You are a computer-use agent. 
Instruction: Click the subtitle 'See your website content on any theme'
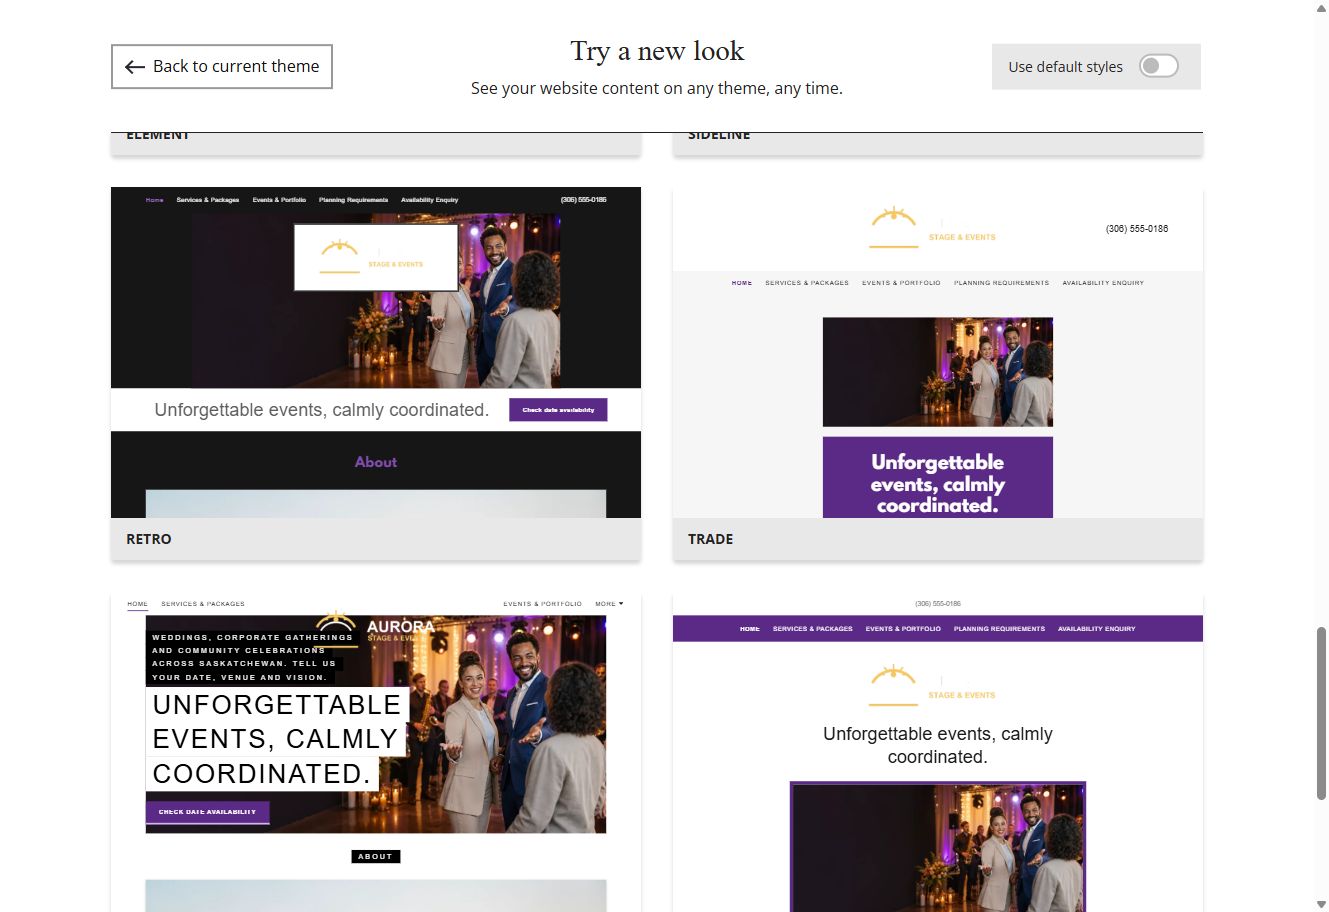(x=657, y=88)
